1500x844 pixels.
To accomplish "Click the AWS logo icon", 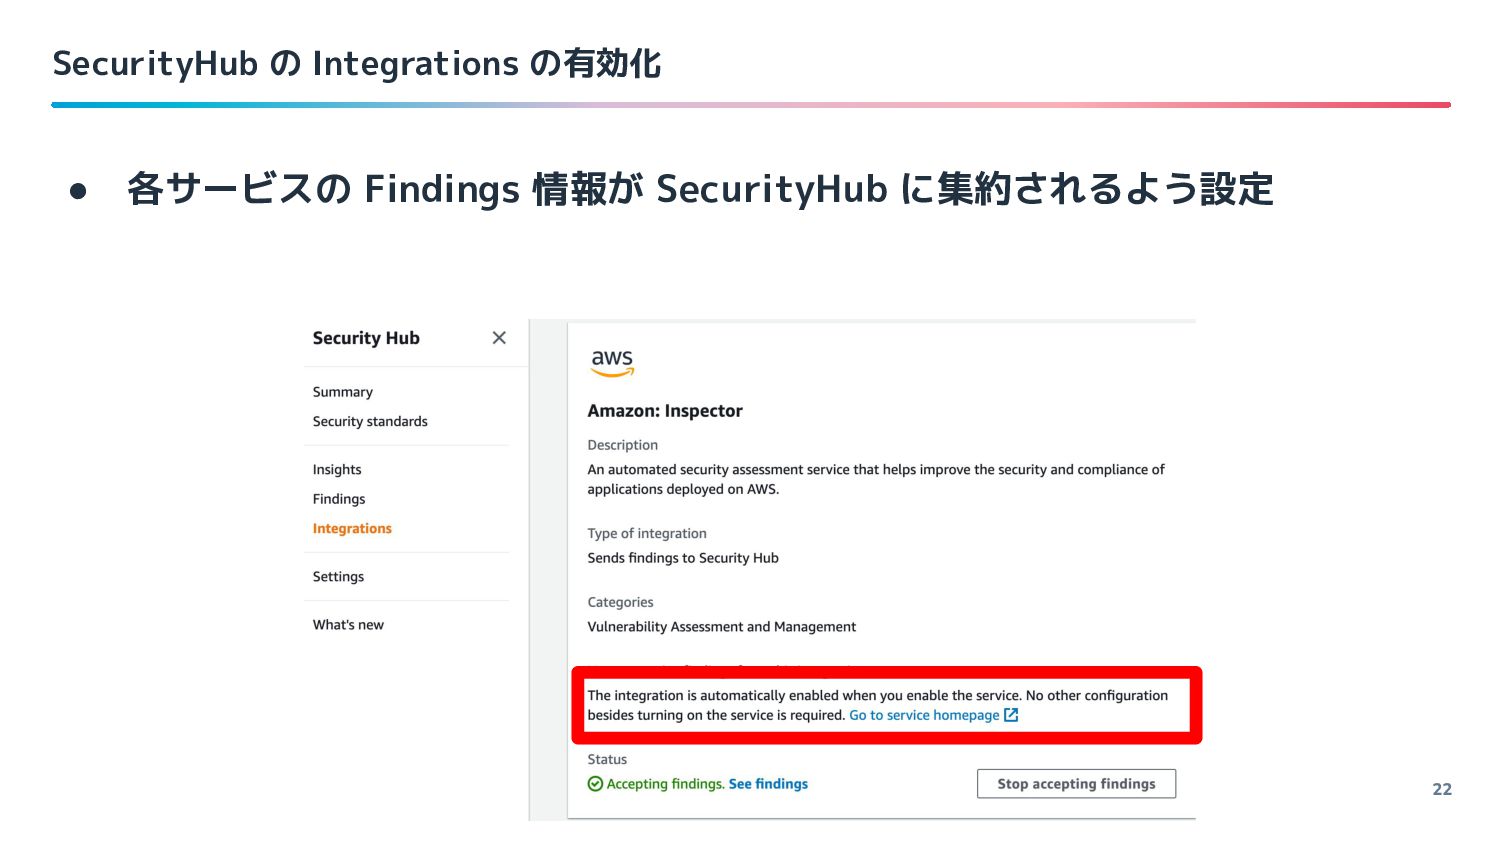I will [612, 363].
